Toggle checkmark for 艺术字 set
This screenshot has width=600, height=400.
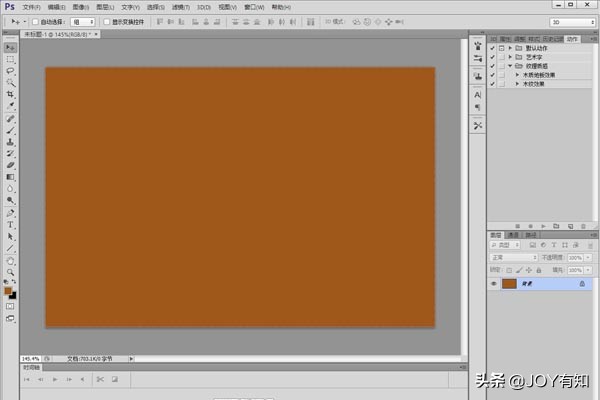pos(492,57)
